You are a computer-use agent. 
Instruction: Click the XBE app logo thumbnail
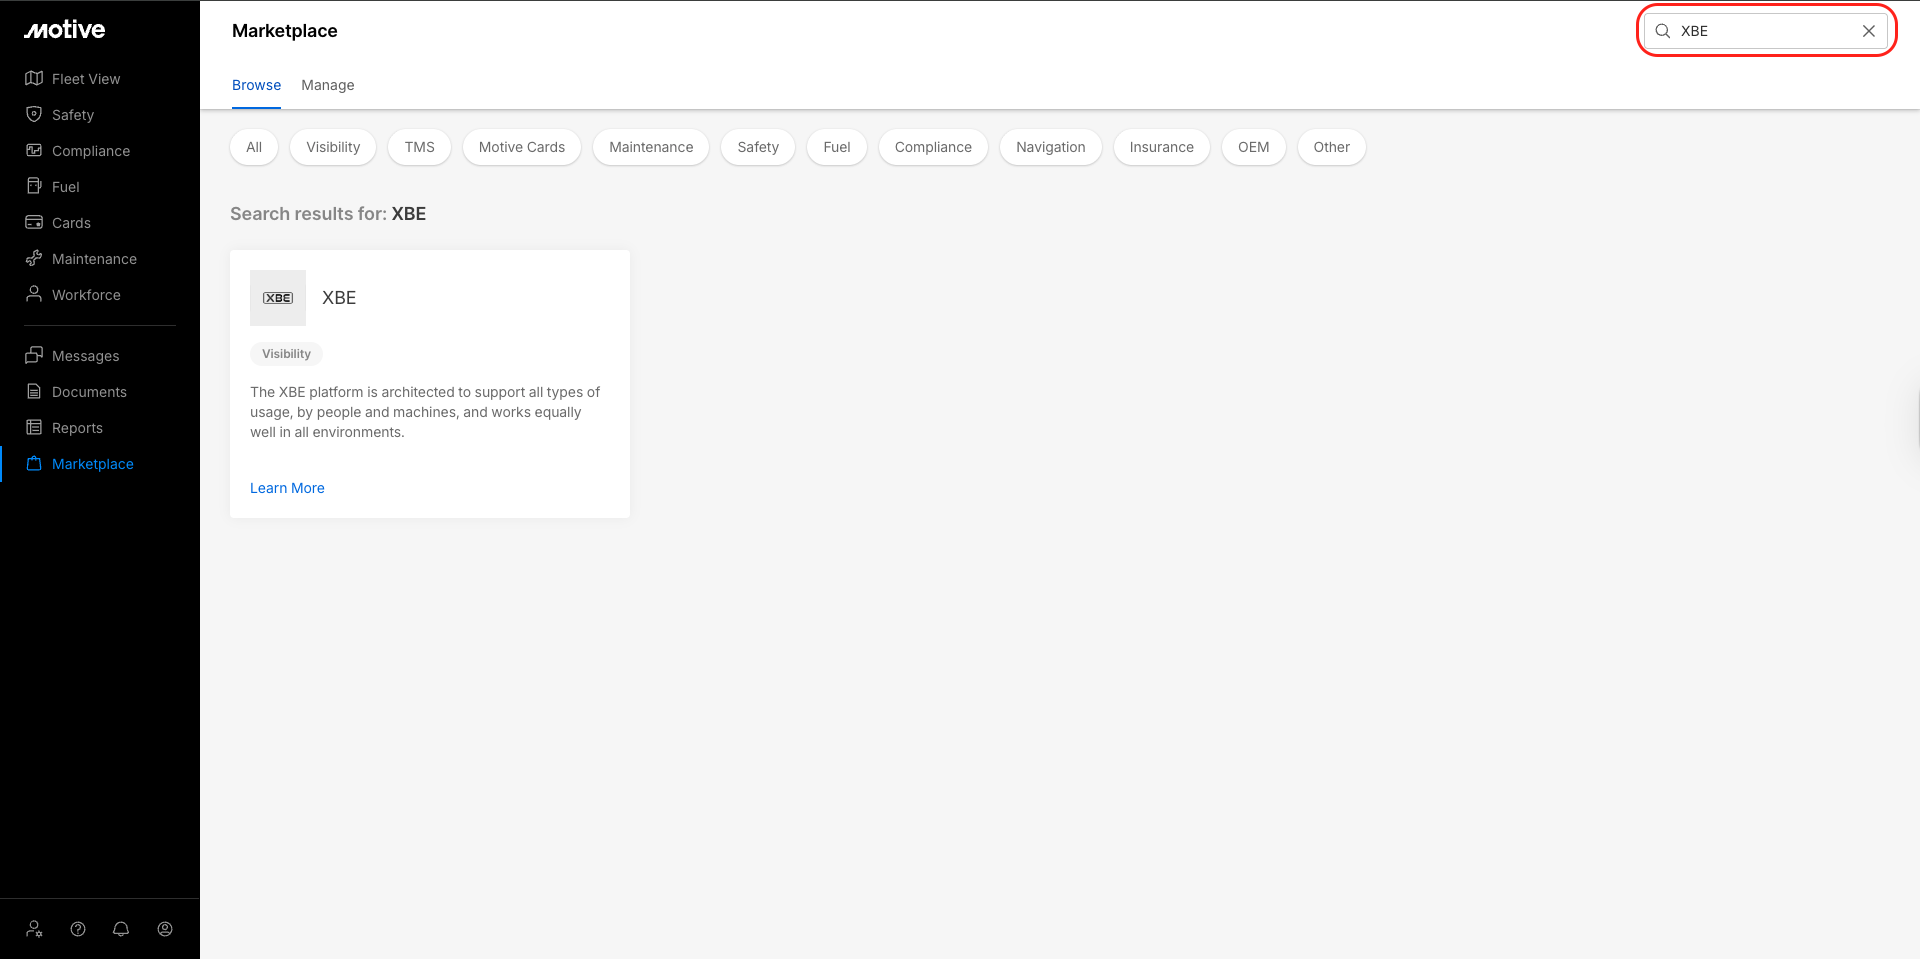pyautogui.click(x=278, y=298)
